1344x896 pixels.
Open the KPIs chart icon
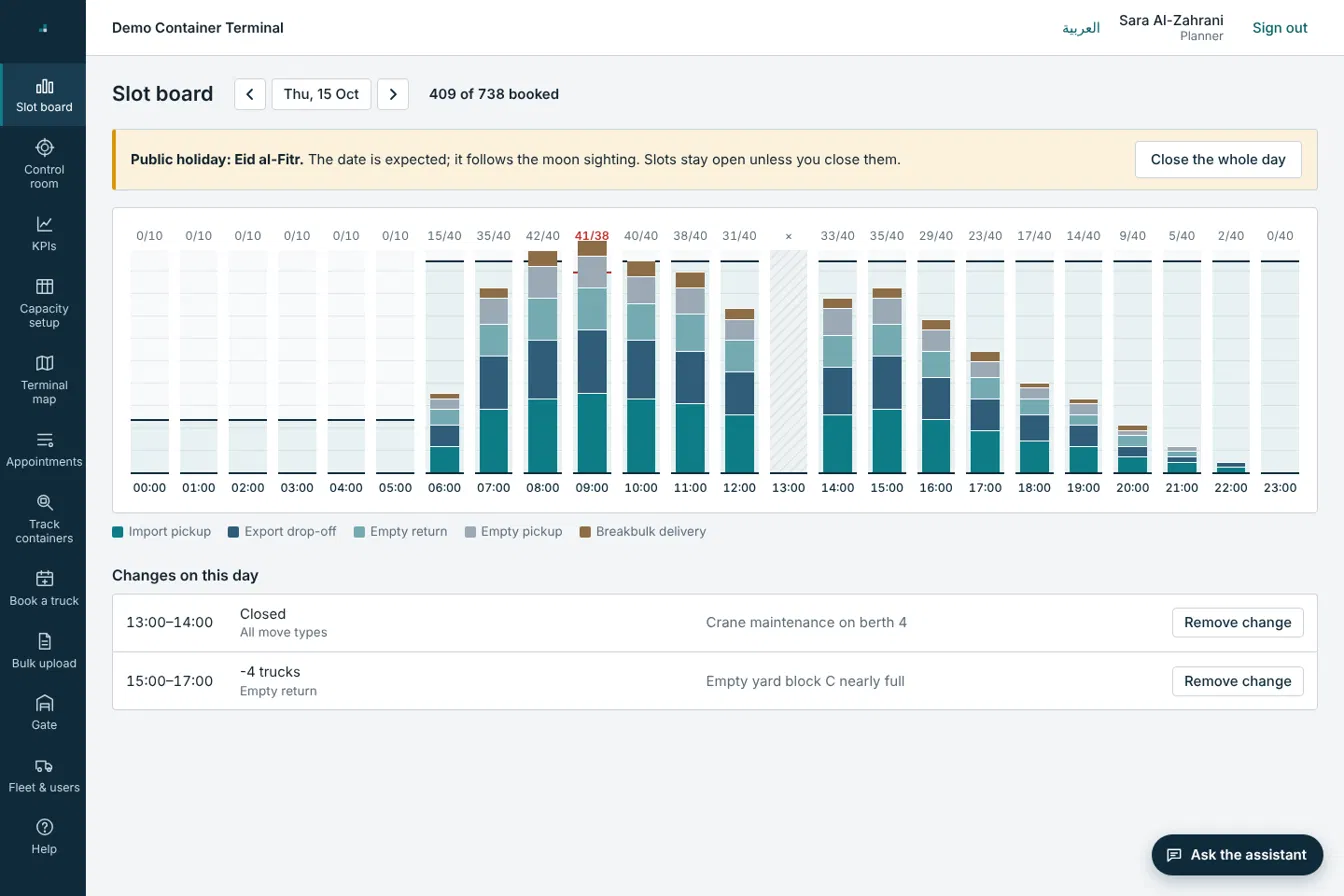(44, 224)
